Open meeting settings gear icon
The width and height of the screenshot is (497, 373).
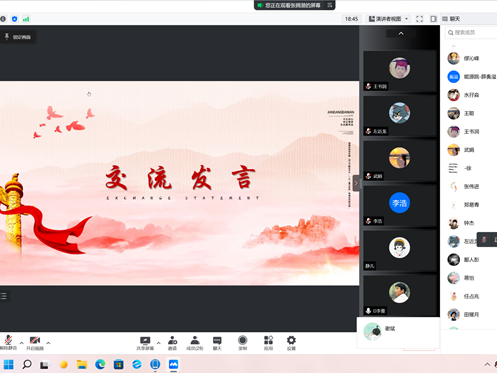pyautogui.click(x=291, y=343)
